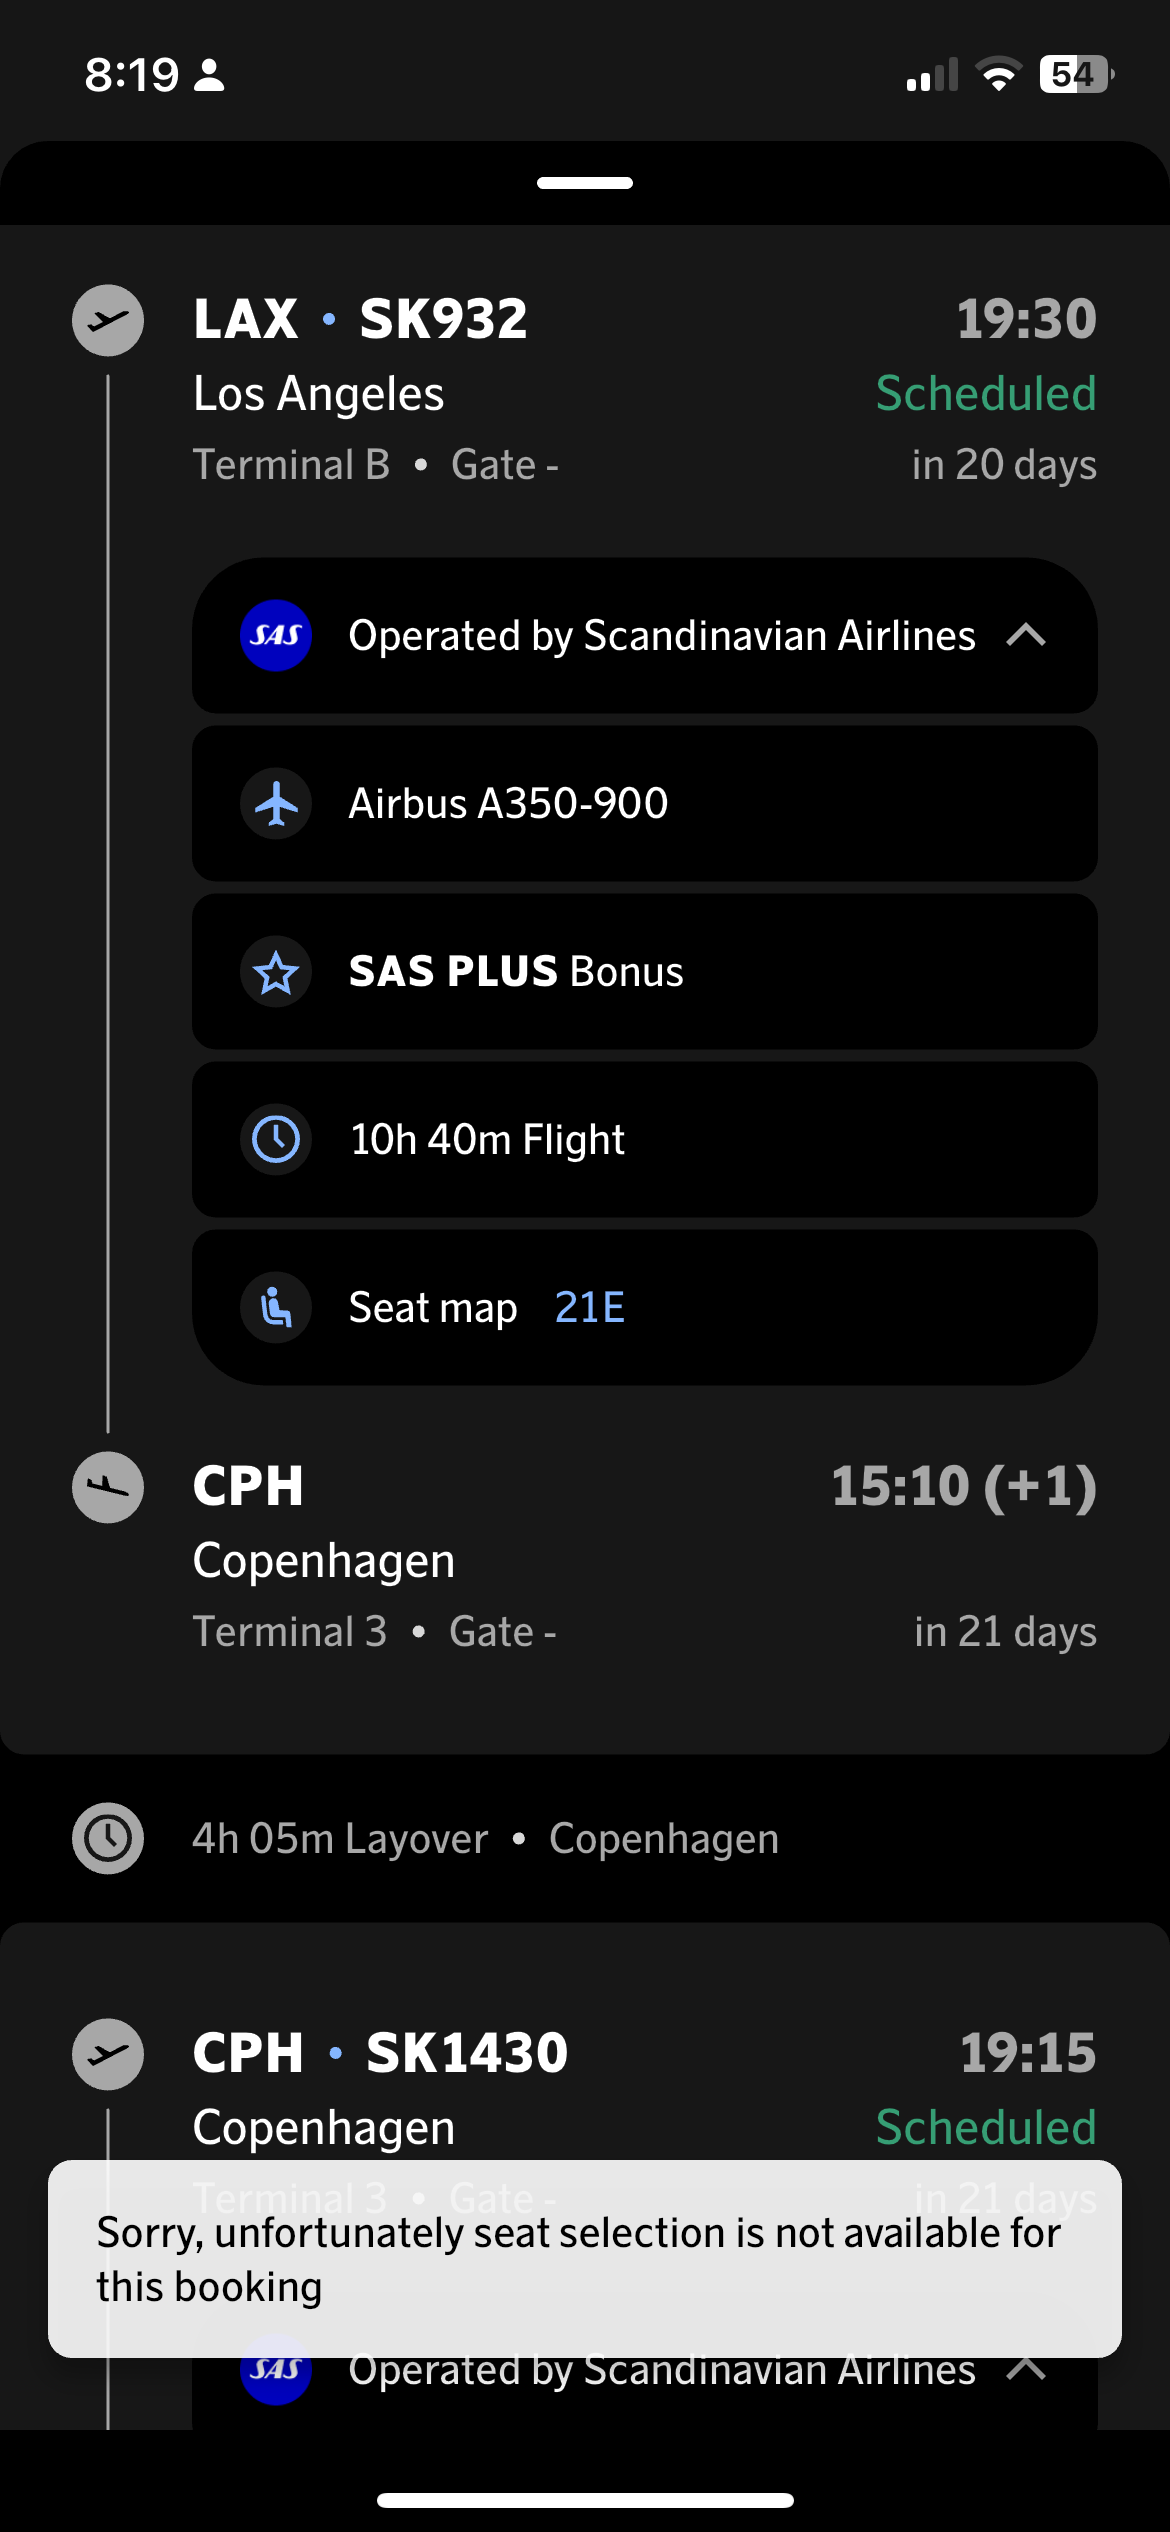Tap the SK932 flight number heading
This screenshot has width=1170, height=2532.
tap(443, 320)
